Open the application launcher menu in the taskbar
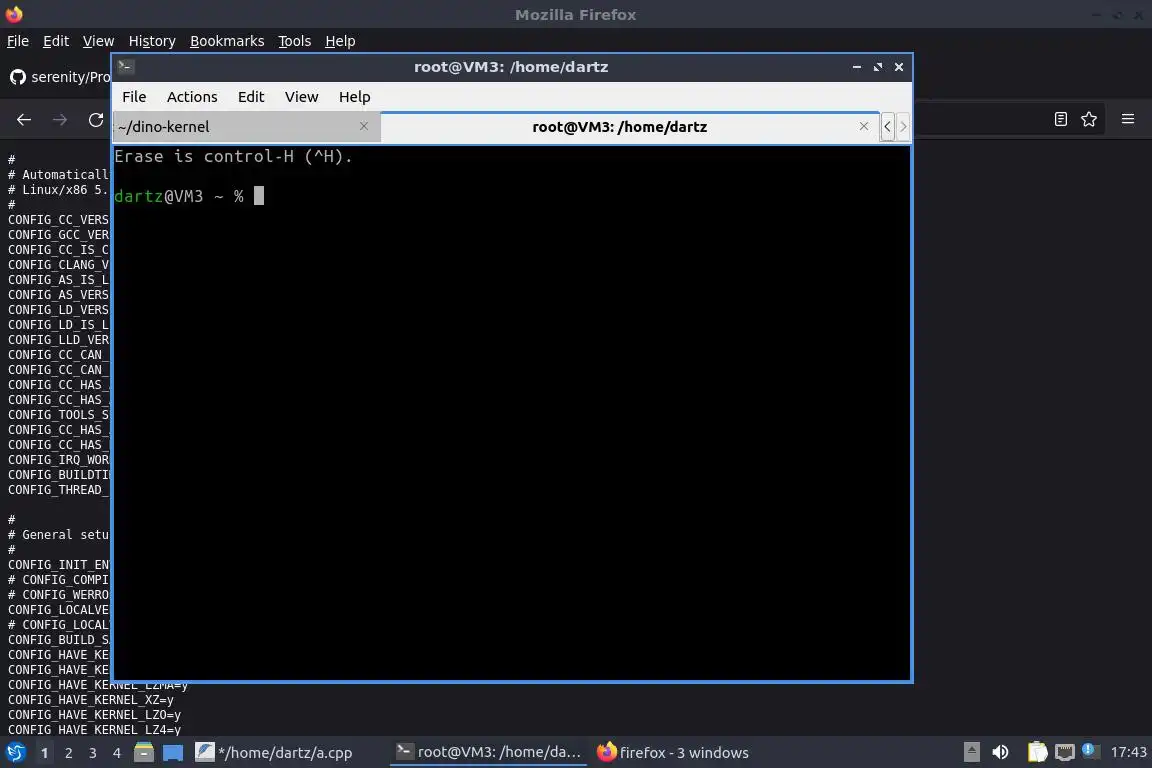1152x768 pixels. (15, 753)
